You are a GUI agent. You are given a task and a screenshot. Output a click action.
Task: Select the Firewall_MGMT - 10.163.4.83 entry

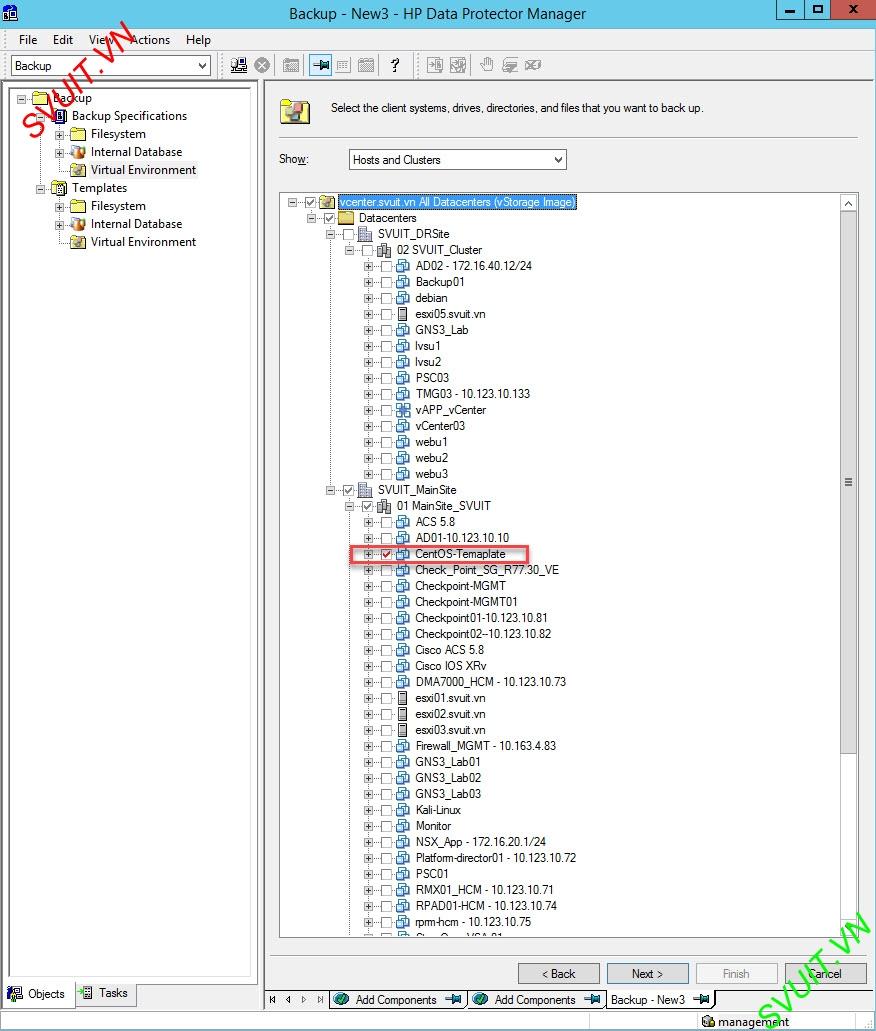click(x=485, y=746)
